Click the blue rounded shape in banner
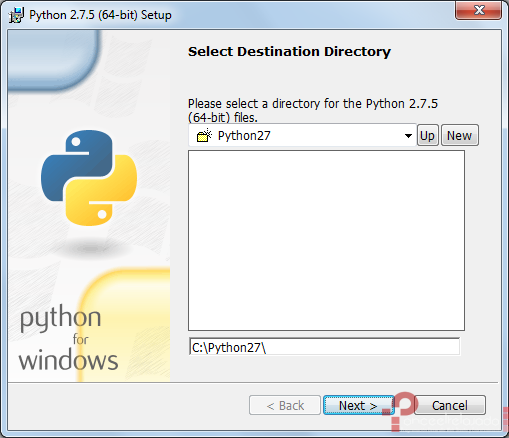Screen dimensions: 509x438 (x=53, y=60)
